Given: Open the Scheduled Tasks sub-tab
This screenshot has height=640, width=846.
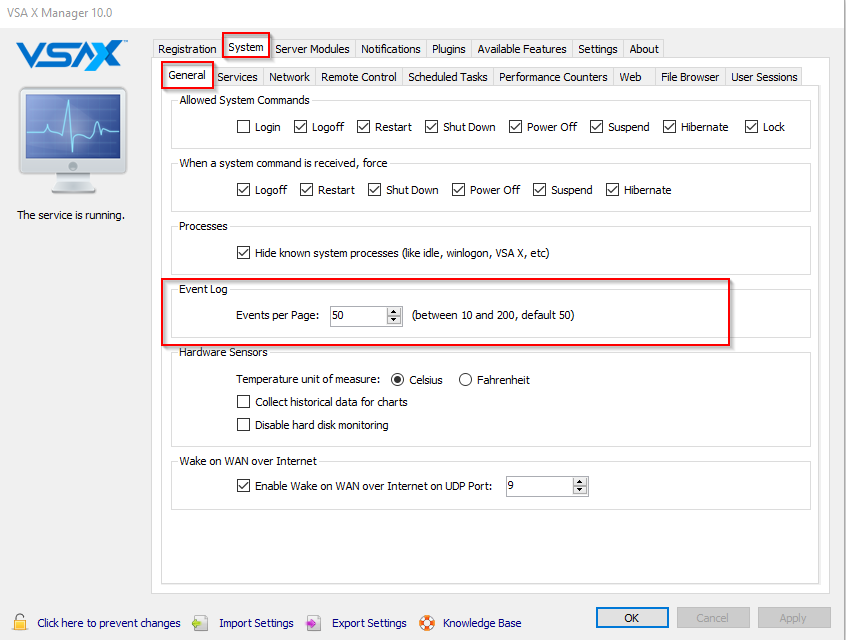Looking at the screenshot, I should (x=448, y=77).
